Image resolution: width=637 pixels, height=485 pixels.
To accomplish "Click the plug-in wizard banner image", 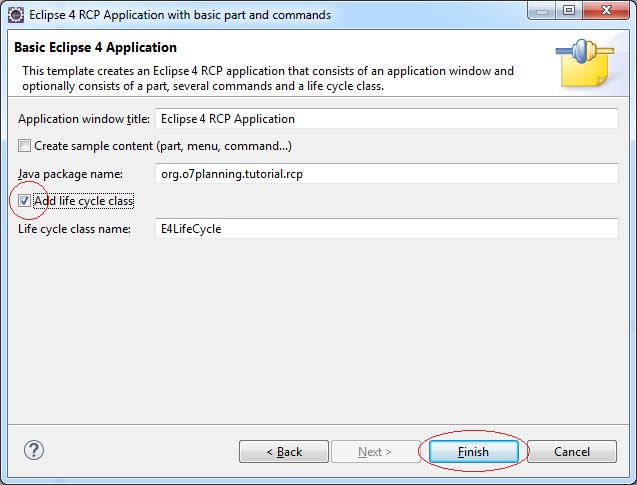I will tap(585, 63).
